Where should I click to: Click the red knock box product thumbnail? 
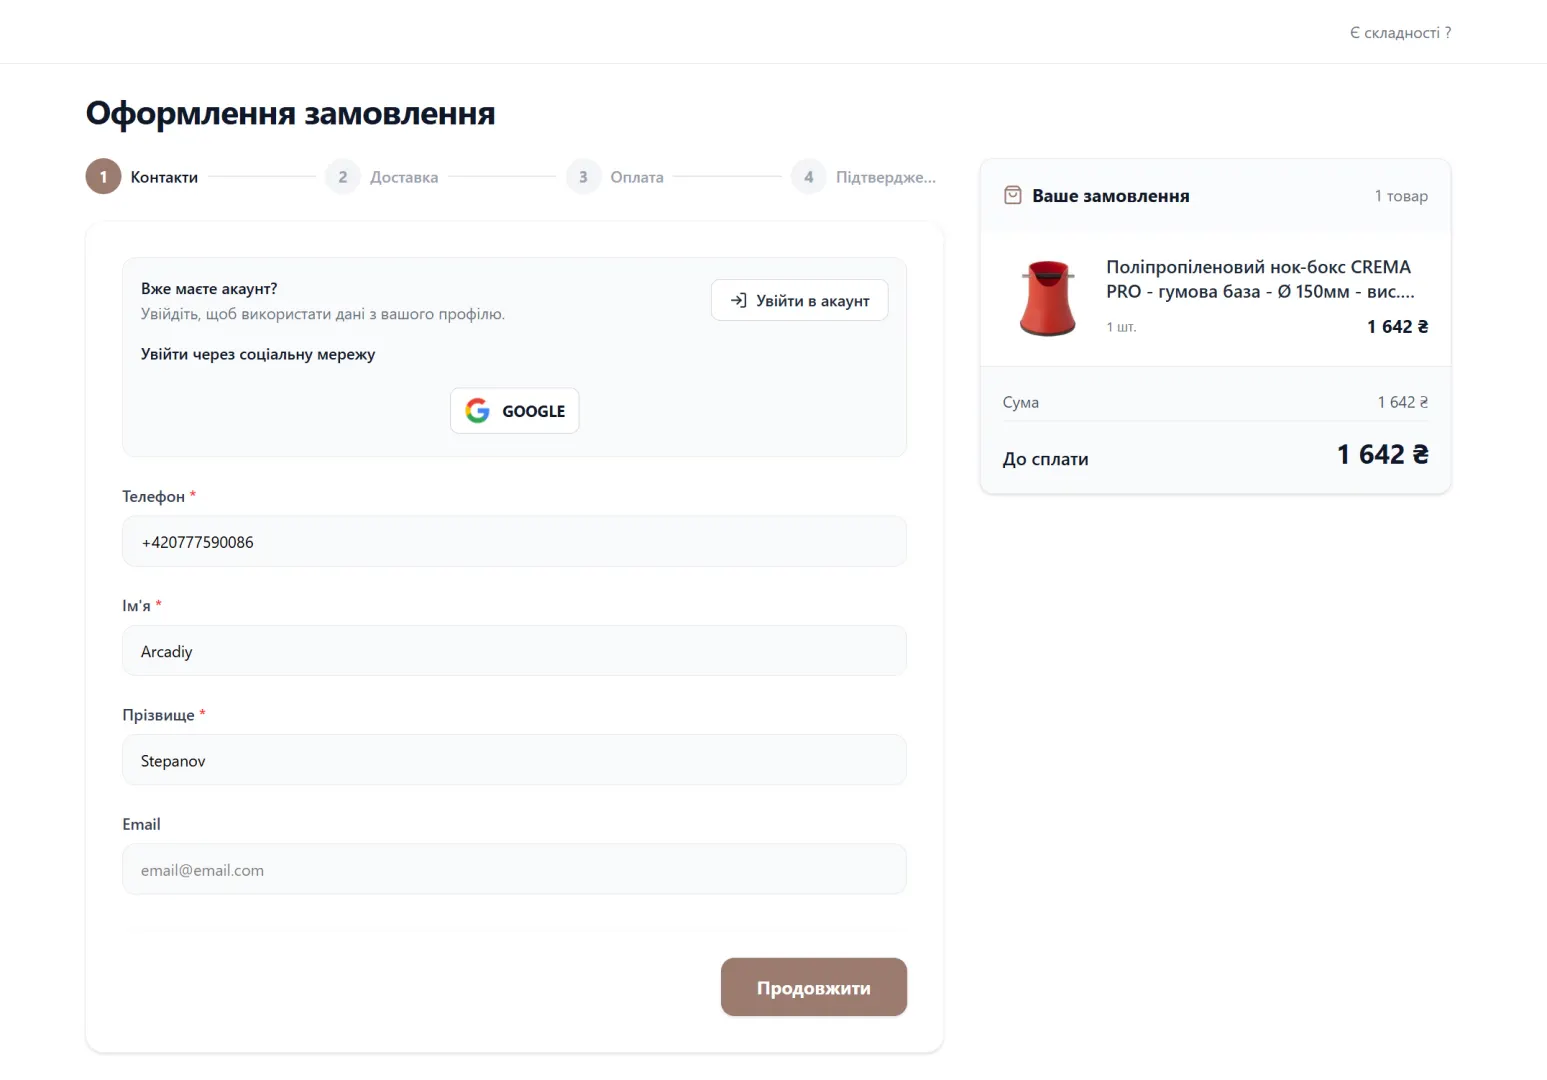(1047, 298)
